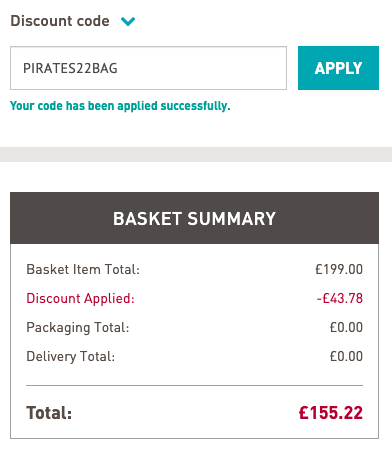The height and width of the screenshot is (450, 392).
Task: Click the word successfully in confirmation message
Action: (x=195, y=106)
